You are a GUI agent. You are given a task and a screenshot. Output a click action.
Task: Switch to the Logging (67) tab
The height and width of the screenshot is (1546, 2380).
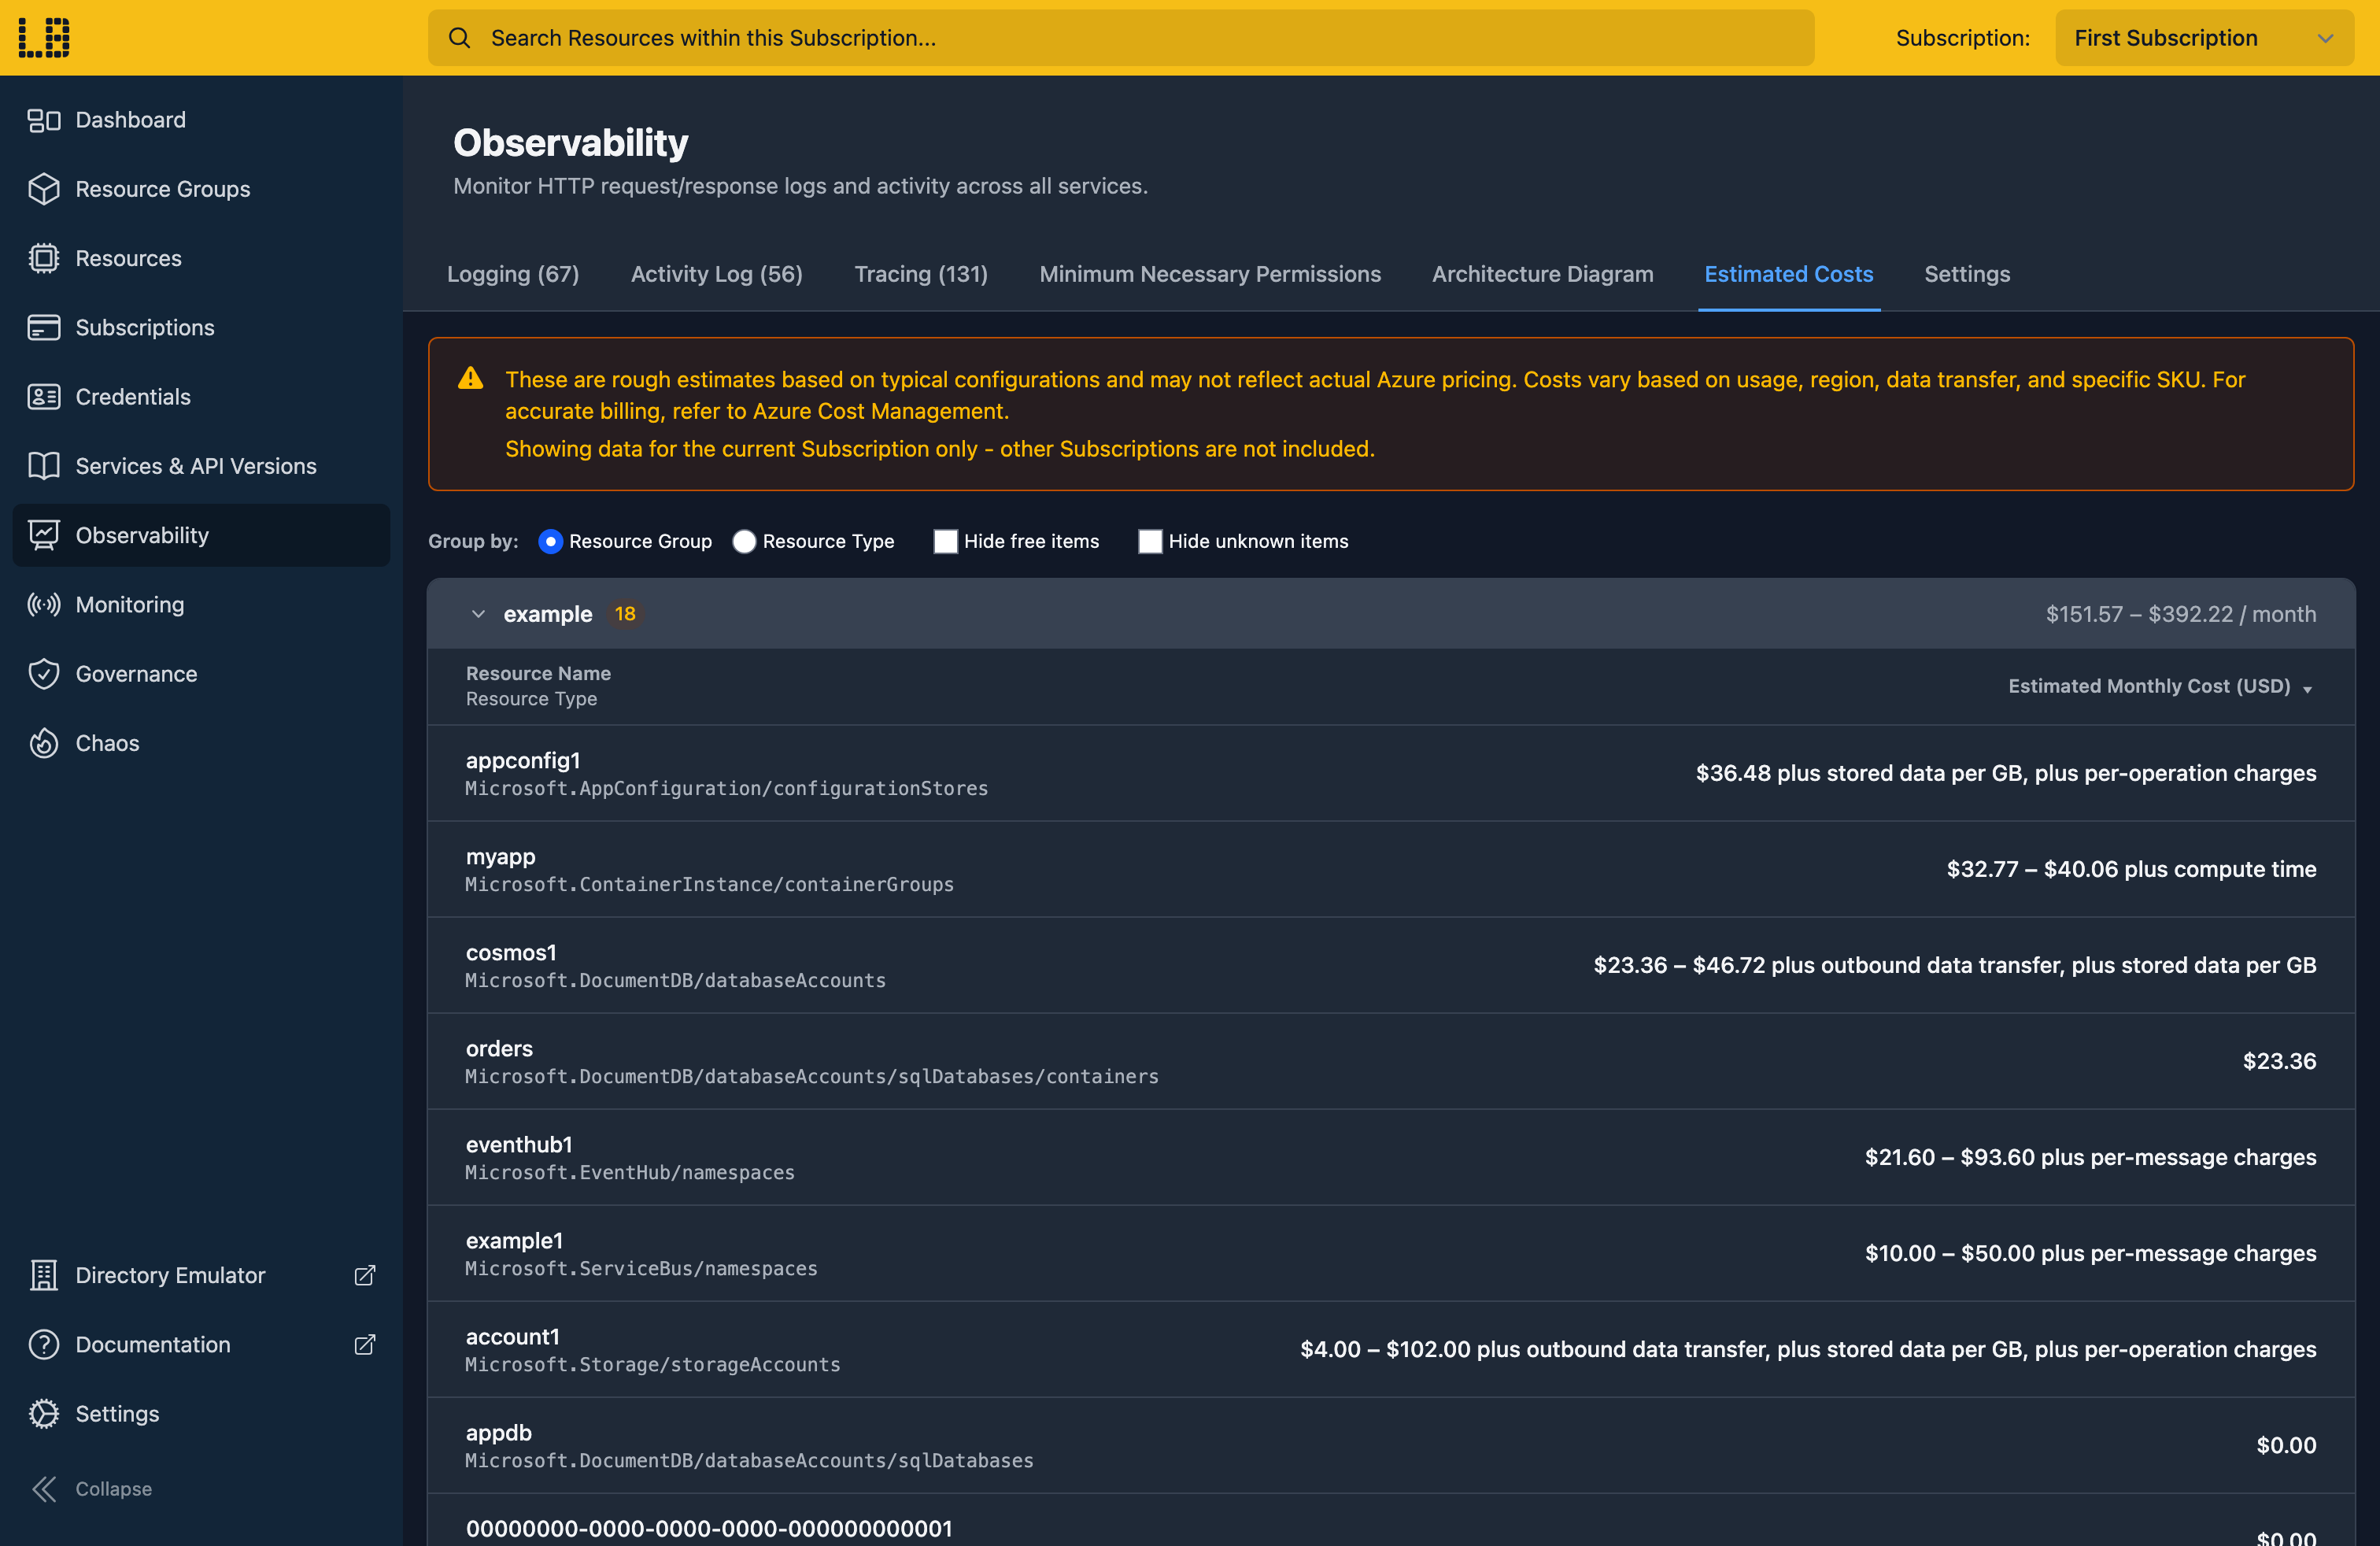(513, 274)
